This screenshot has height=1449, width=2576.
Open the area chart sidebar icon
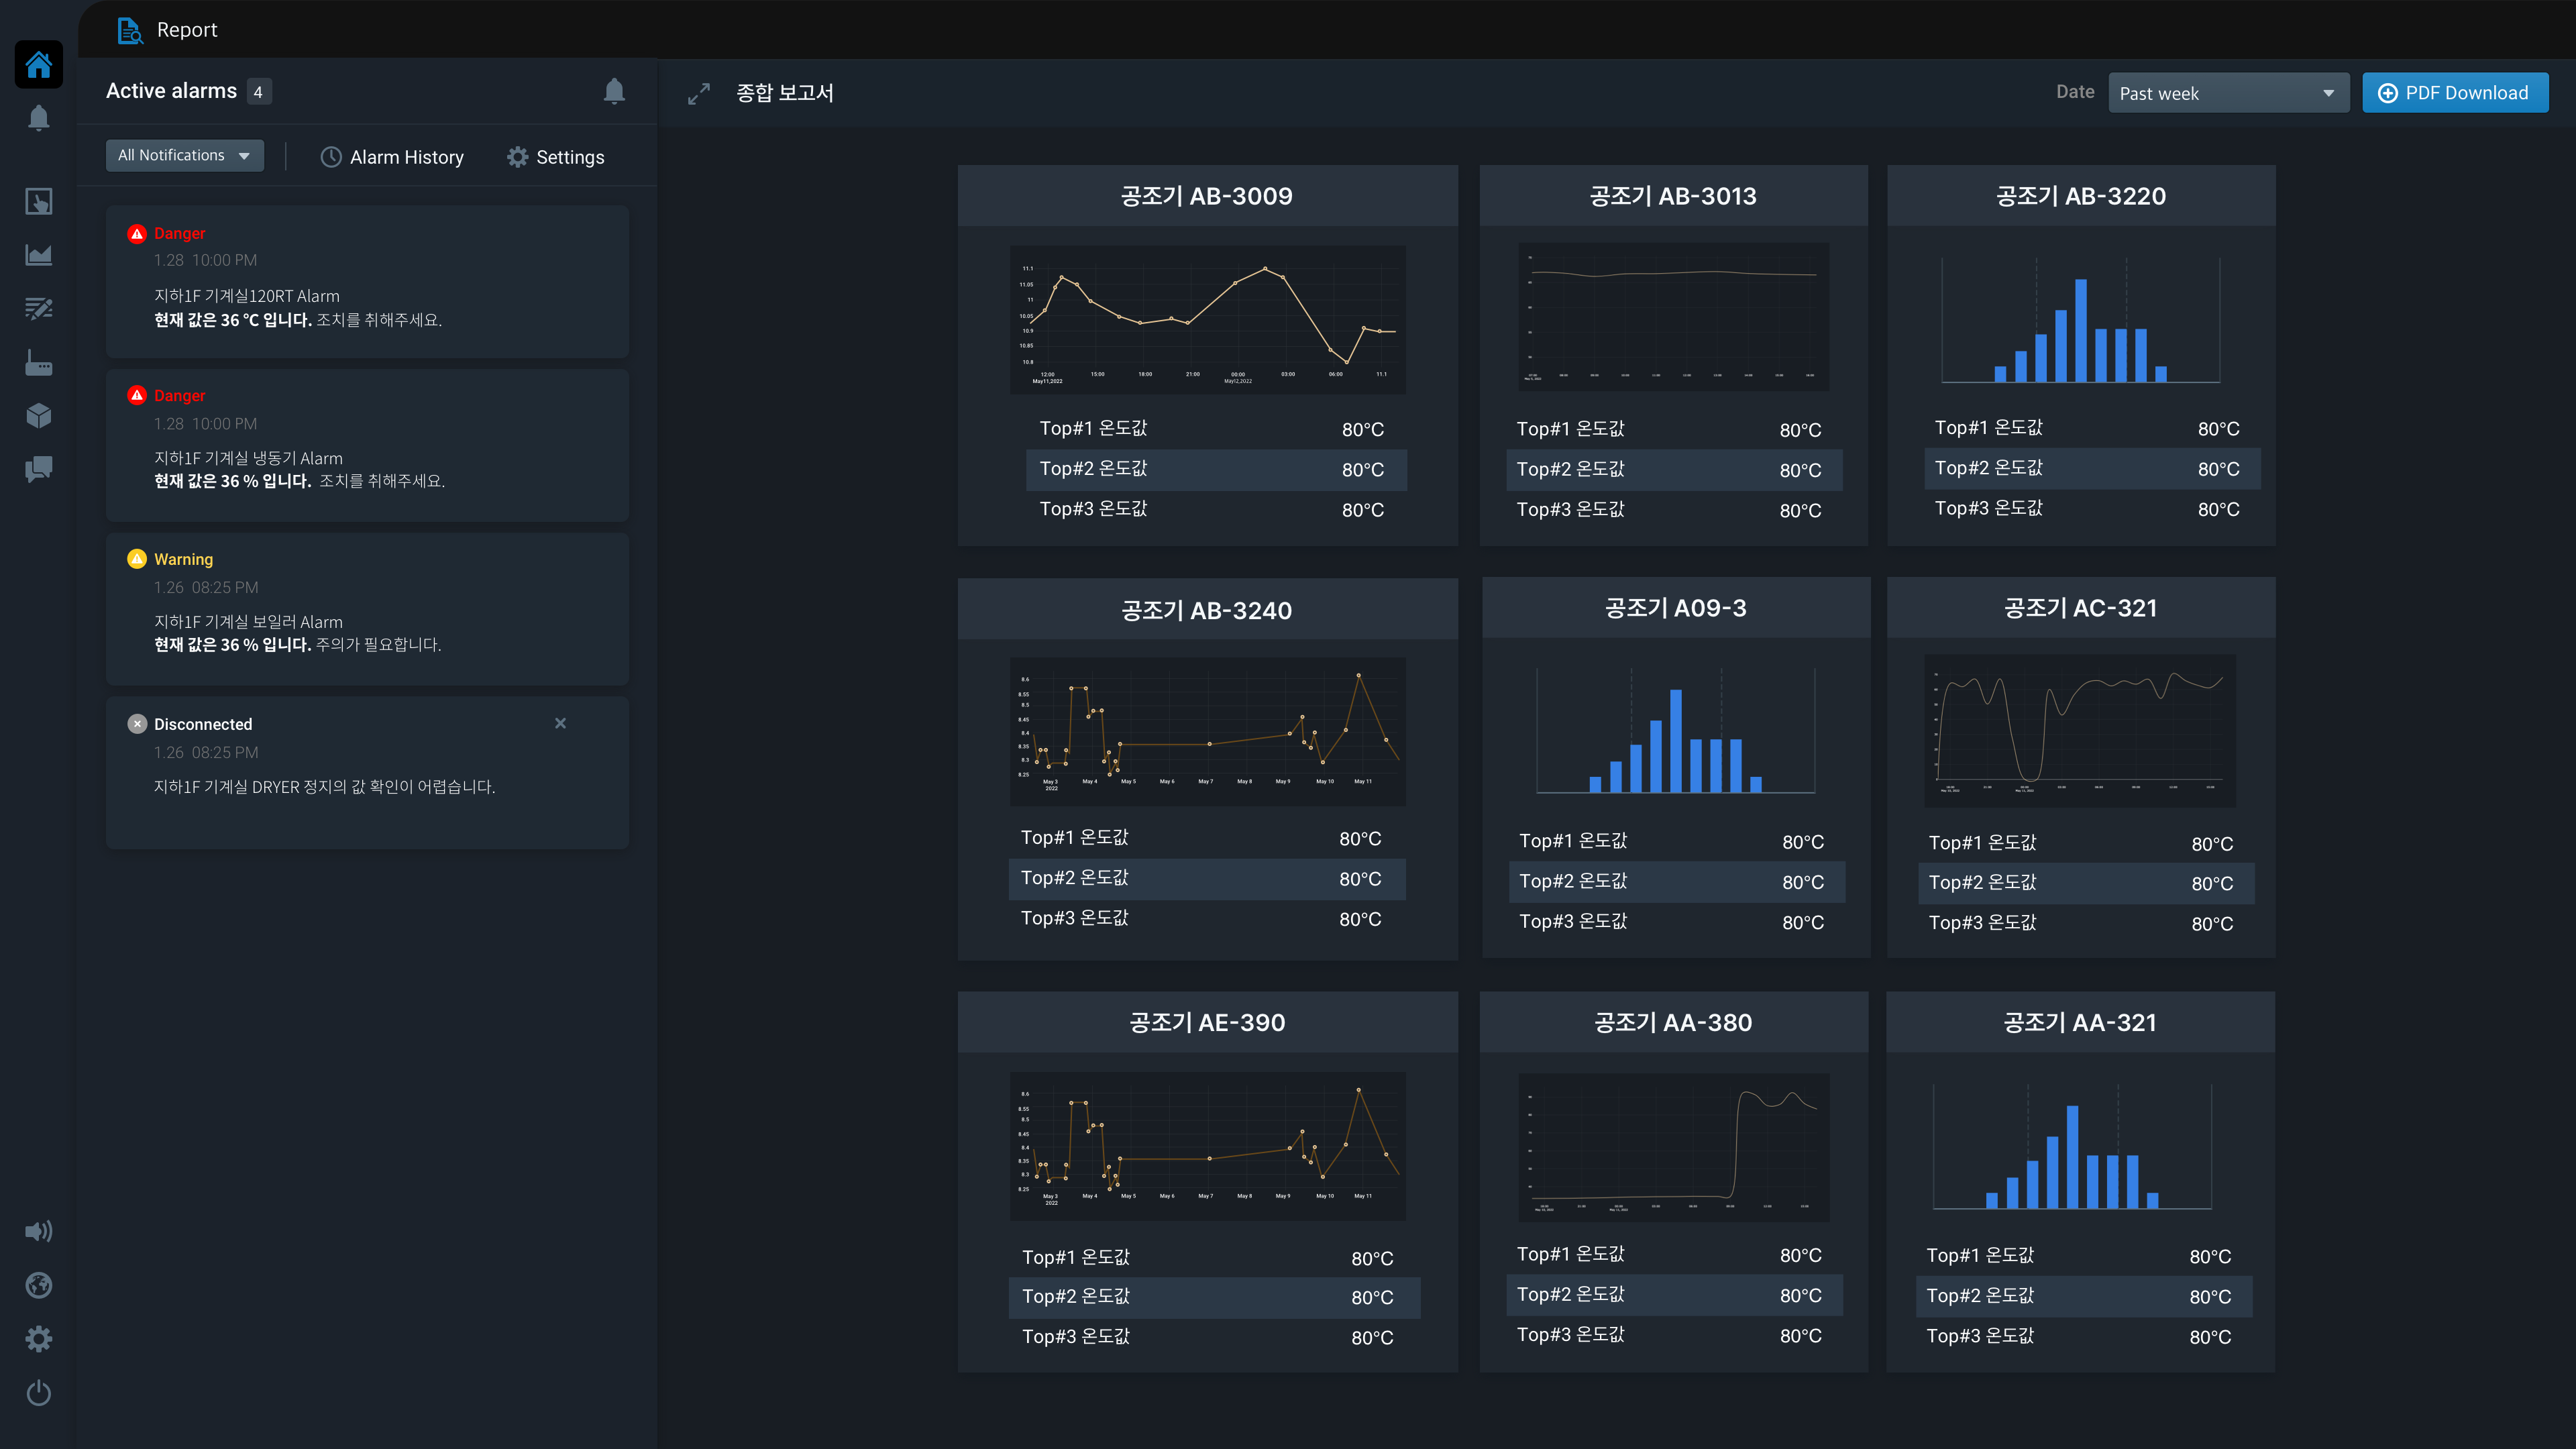39,255
